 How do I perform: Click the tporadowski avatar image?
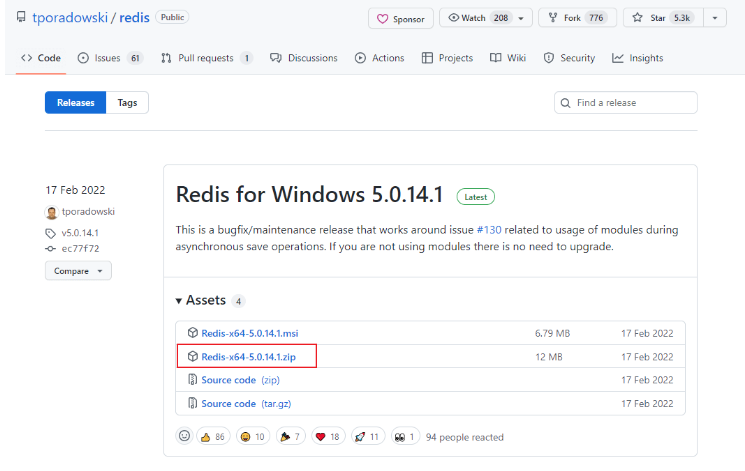click(x=51, y=212)
